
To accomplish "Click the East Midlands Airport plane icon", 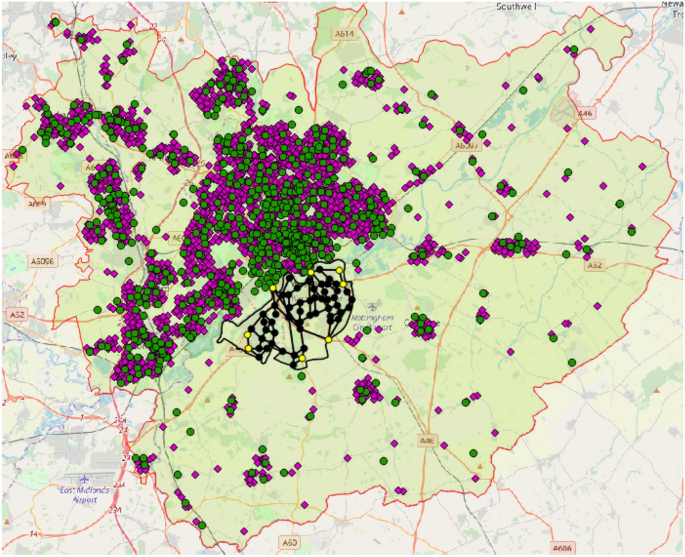I will coord(84,480).
